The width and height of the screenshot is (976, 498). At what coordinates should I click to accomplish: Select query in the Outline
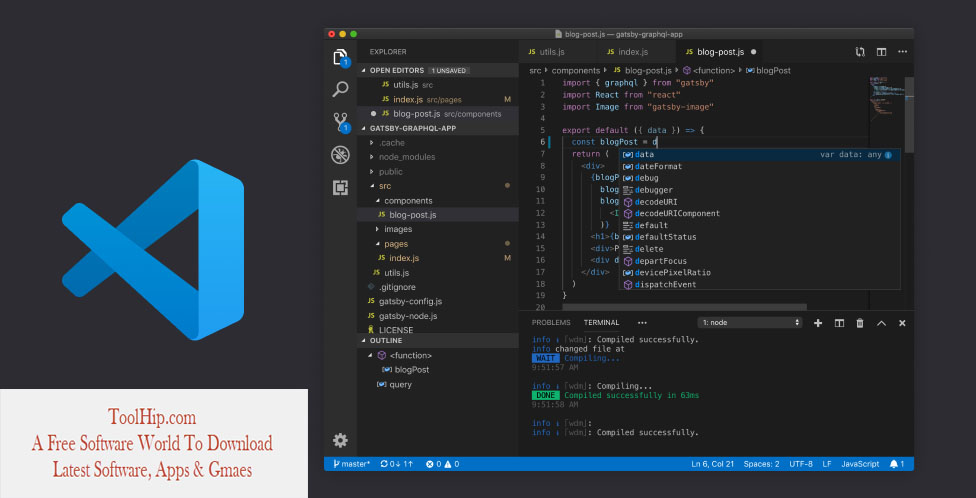click(438, 384)
